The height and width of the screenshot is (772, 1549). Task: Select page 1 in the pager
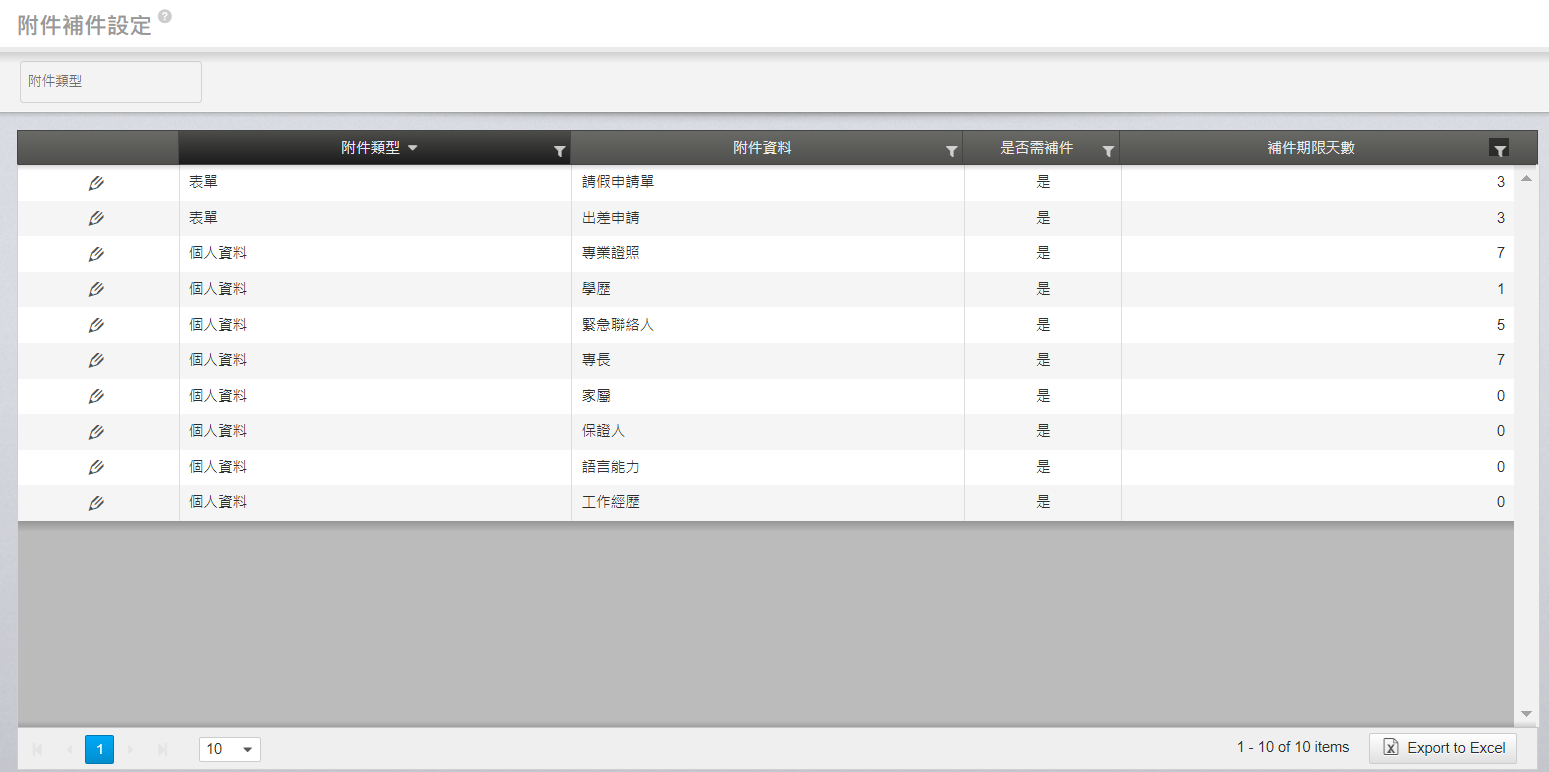100,749
